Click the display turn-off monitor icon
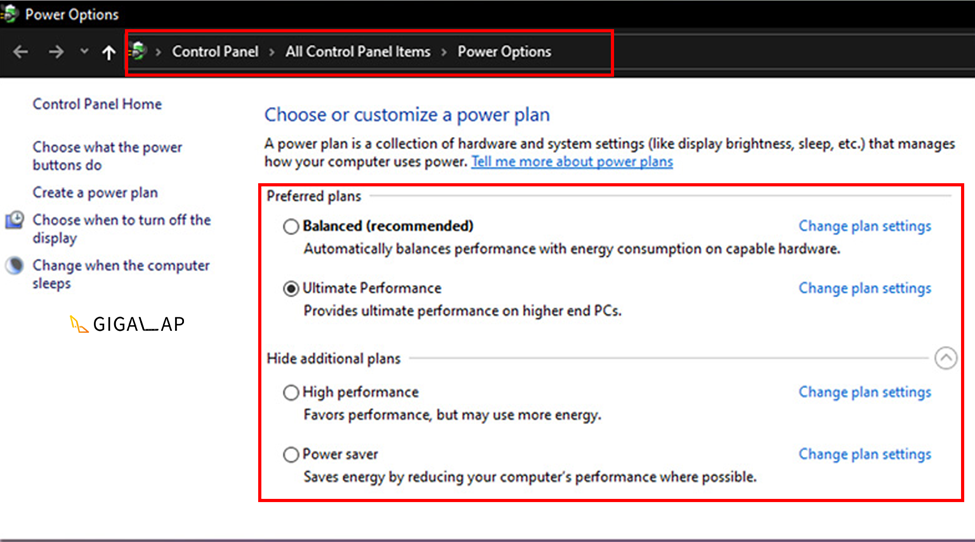This screenshot has width=975, height=542. point(15,220)
